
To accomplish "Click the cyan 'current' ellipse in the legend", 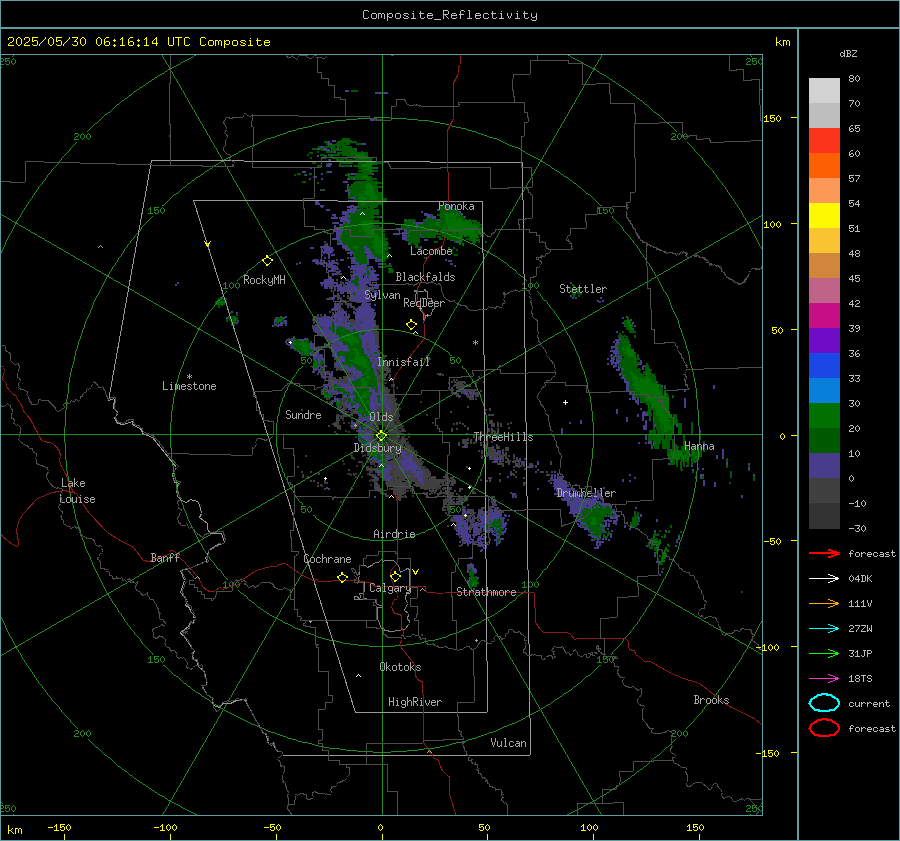I will point(824,703).
